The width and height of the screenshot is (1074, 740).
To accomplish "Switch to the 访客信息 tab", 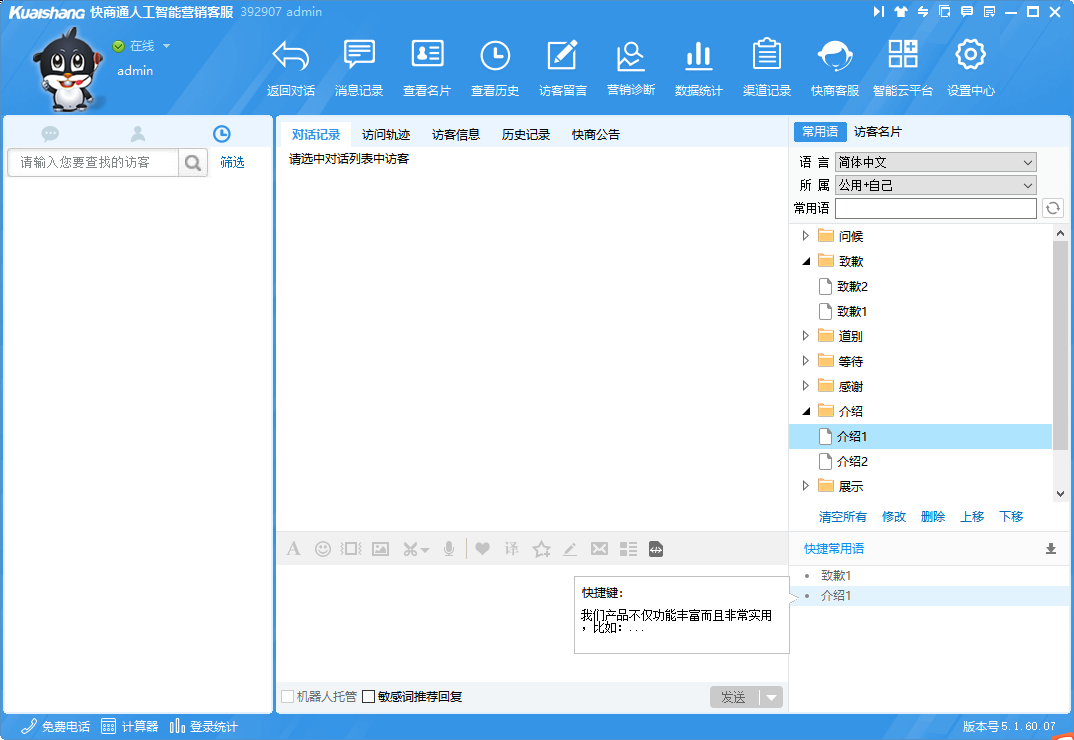I will tap(456, 132).
